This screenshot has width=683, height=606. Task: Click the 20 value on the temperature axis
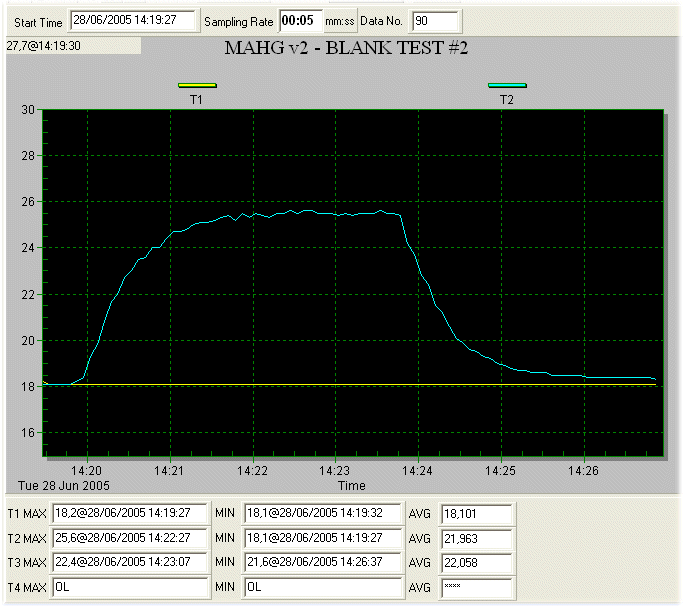tap(28, 341)
